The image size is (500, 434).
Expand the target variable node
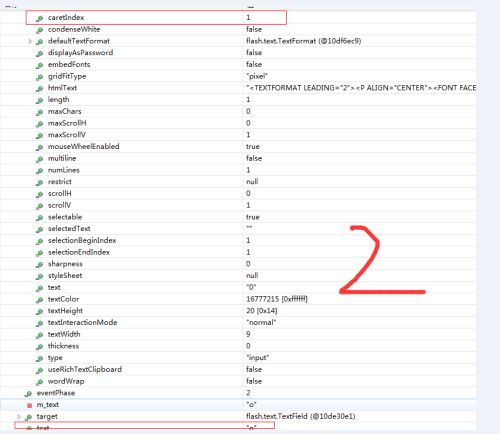pos(19,417)
